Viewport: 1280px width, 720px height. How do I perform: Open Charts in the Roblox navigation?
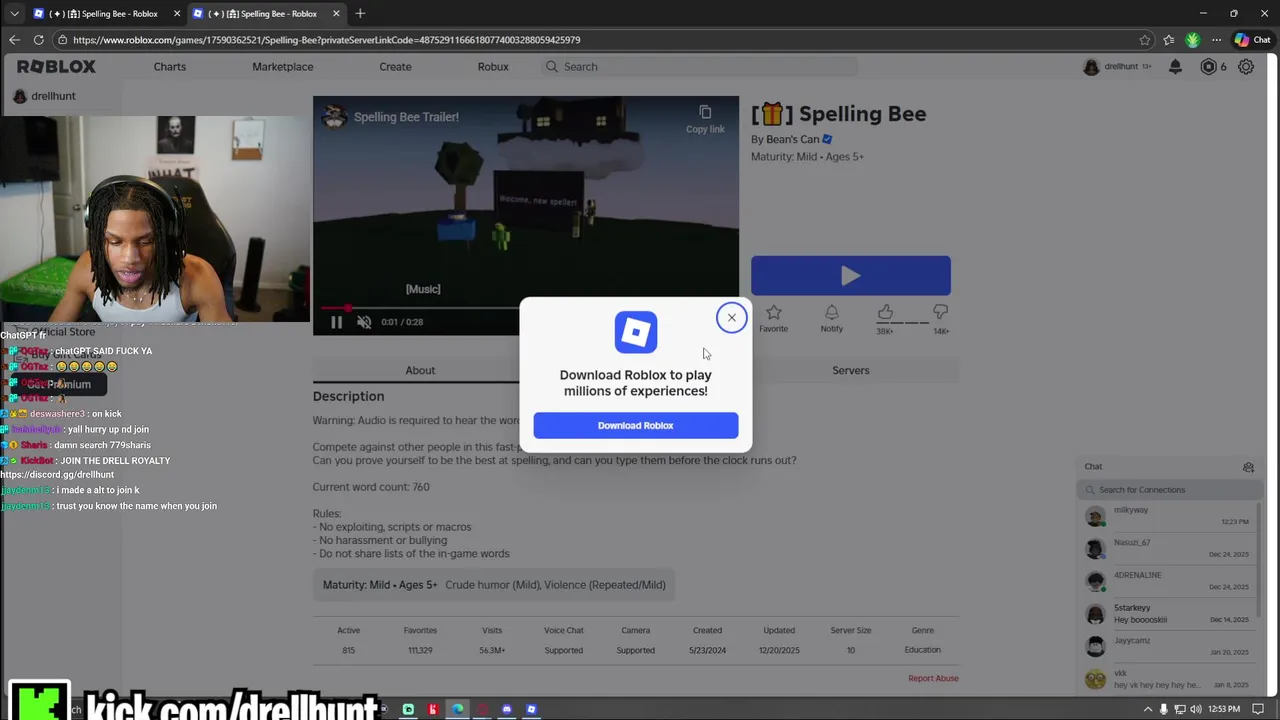coord(170,67)
